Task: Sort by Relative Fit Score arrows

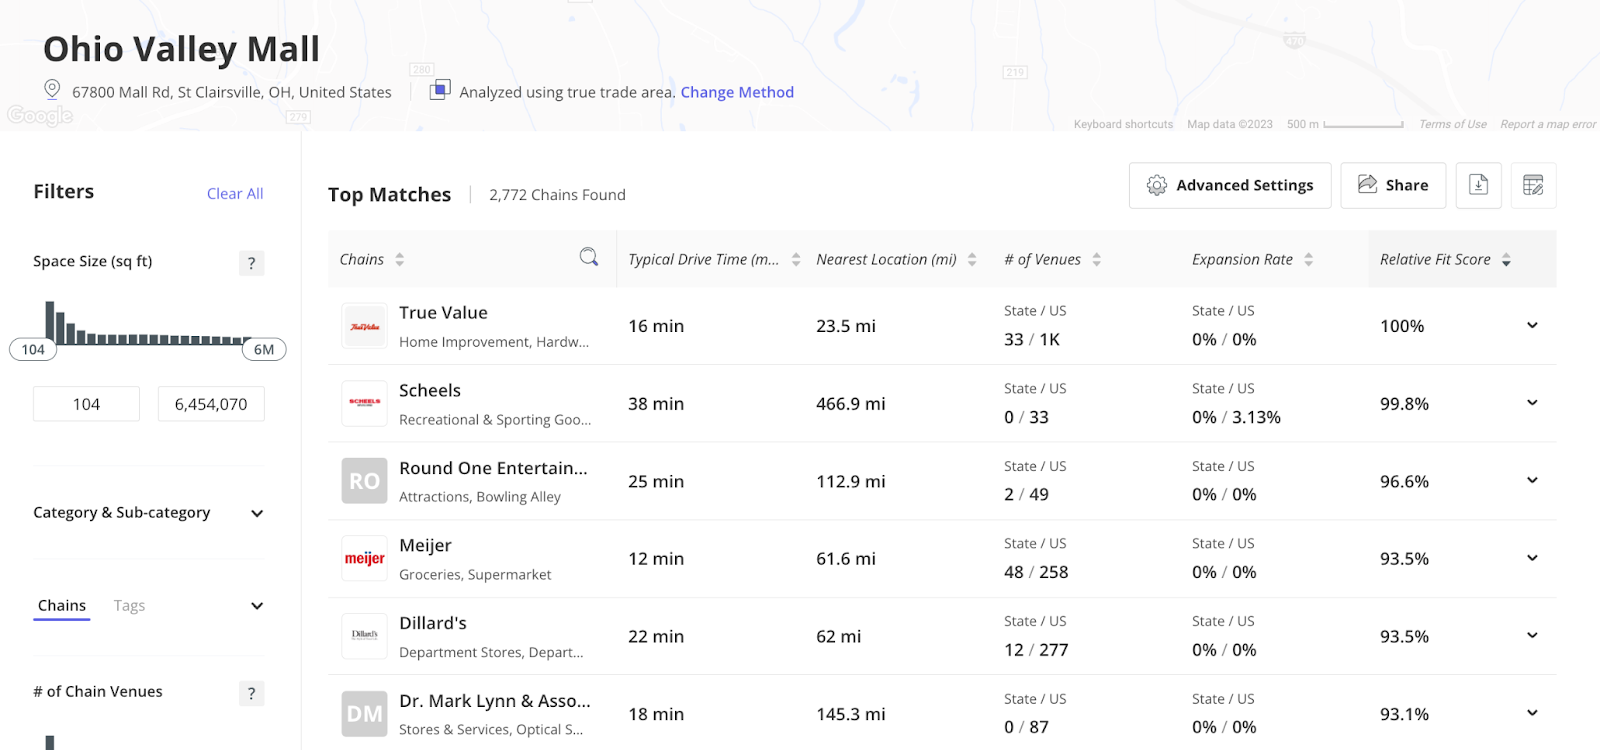Action: coord(1506,260)
